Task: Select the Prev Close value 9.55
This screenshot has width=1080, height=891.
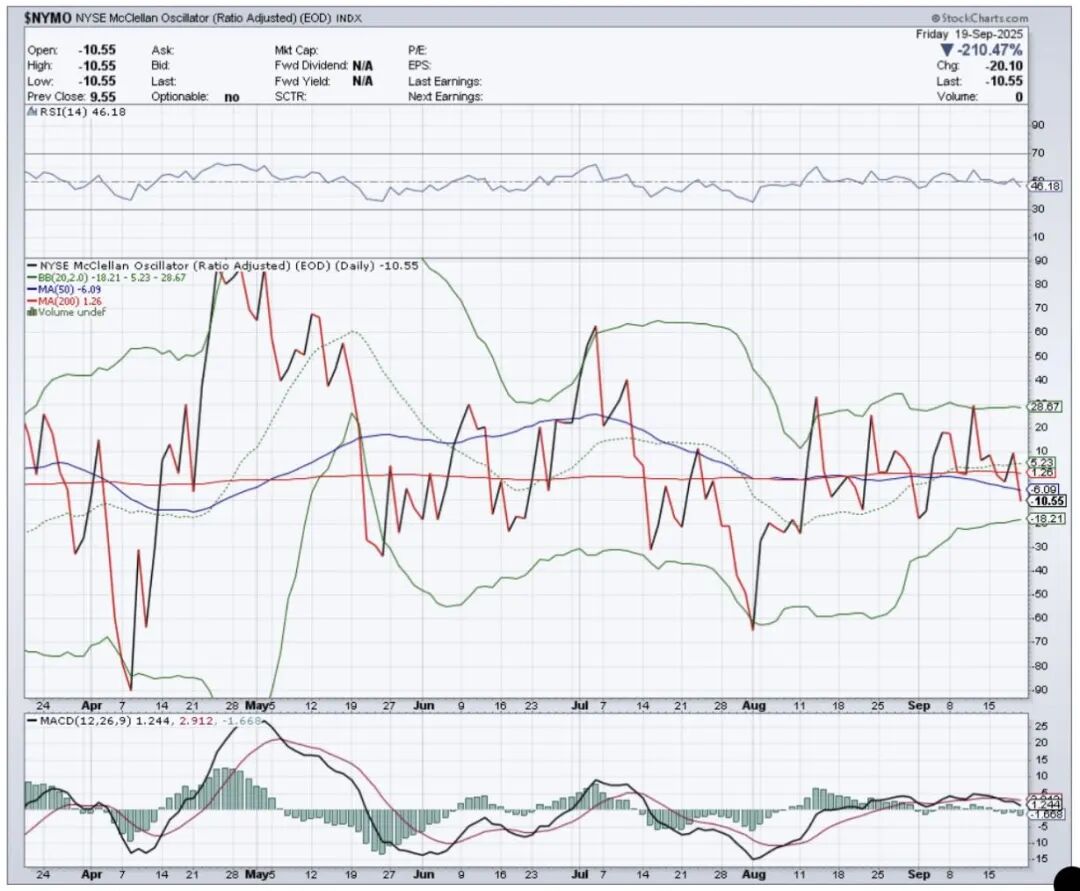Action: click(103, 97)
